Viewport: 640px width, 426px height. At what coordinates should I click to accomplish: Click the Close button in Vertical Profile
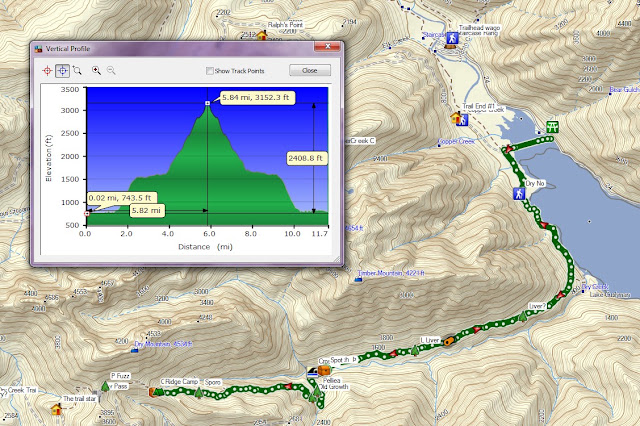pos(310,71)
